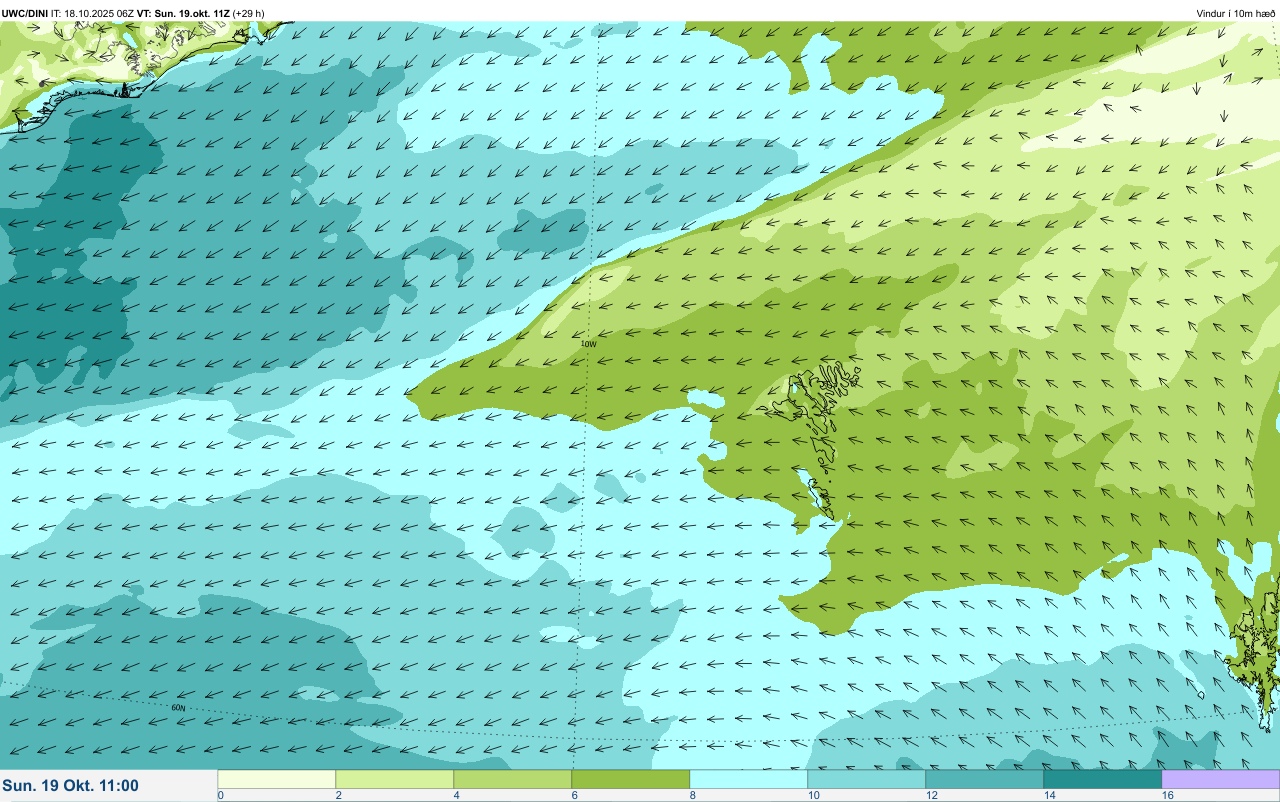Click the pale yellow 0–2 legend swatch
This screenshot has height=802, width=1280.
[x=277, y=778]
